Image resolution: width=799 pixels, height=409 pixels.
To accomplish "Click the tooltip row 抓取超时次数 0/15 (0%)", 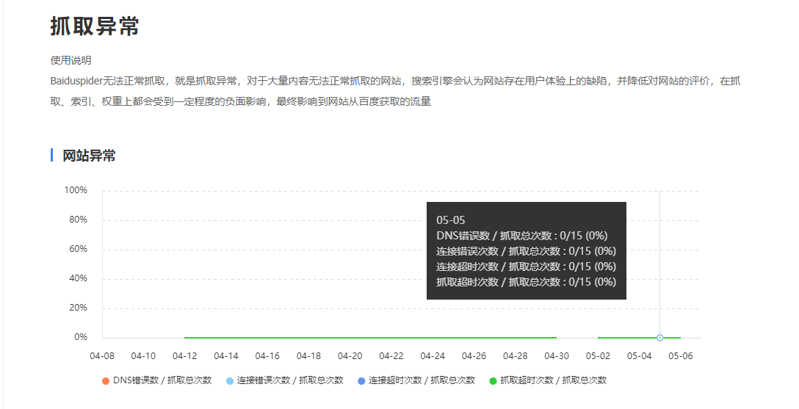I will pyautogui.click(x=526, y=282).
